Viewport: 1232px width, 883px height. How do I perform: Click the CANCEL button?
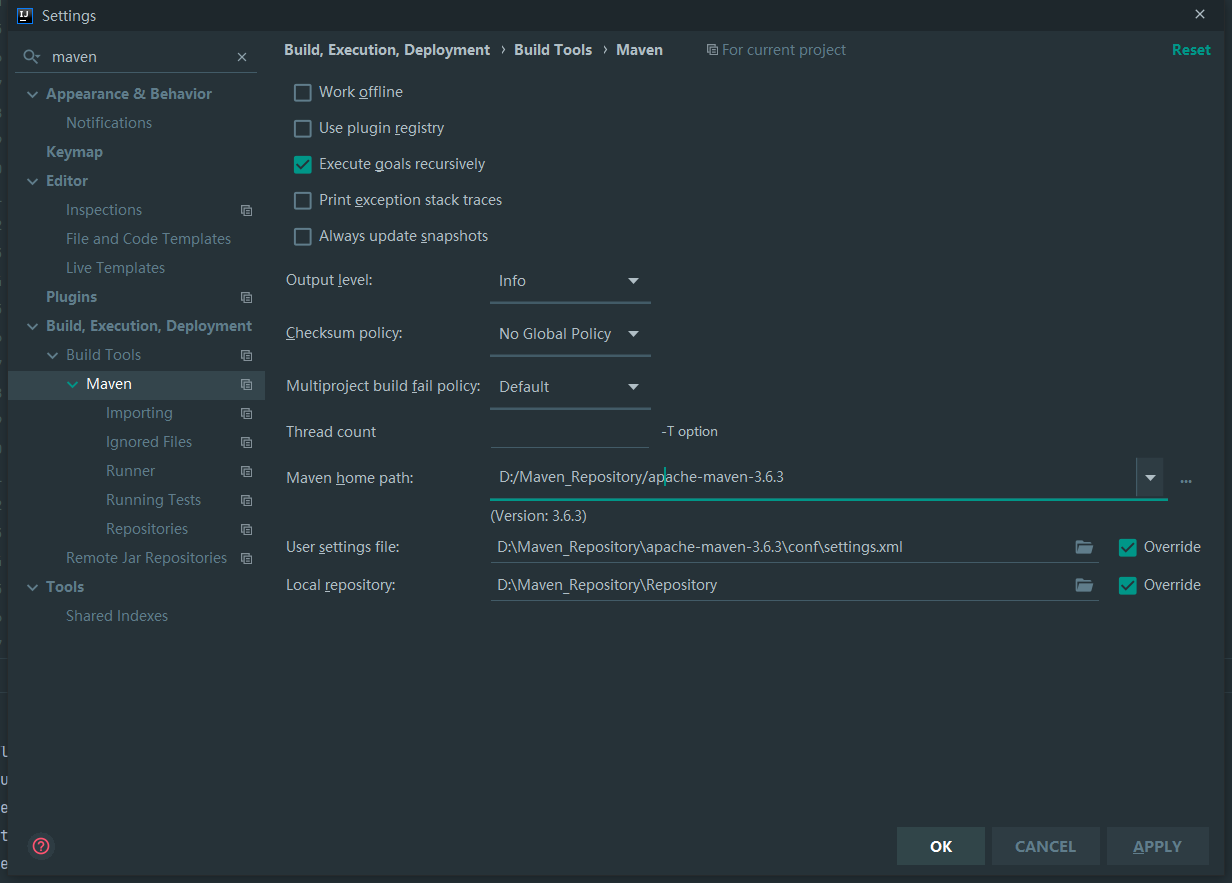(x=1046, y=846)
